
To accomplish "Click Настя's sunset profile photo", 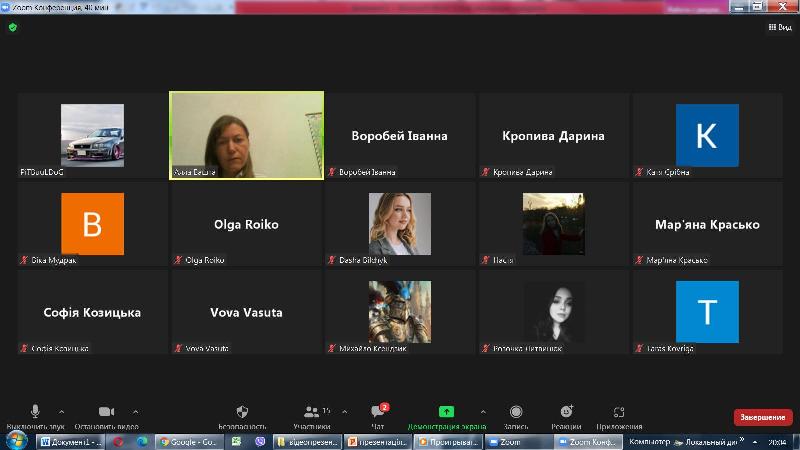I will tap(554, 224).
